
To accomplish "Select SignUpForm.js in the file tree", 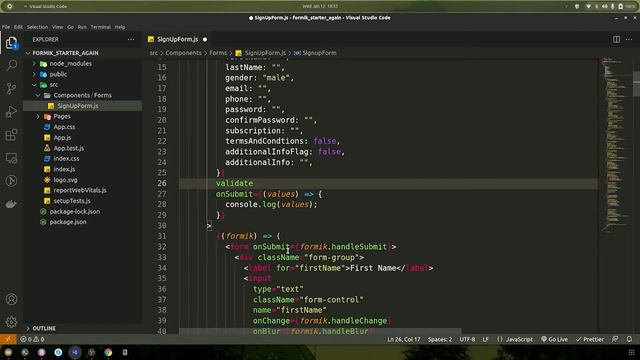I will (83, 106).
